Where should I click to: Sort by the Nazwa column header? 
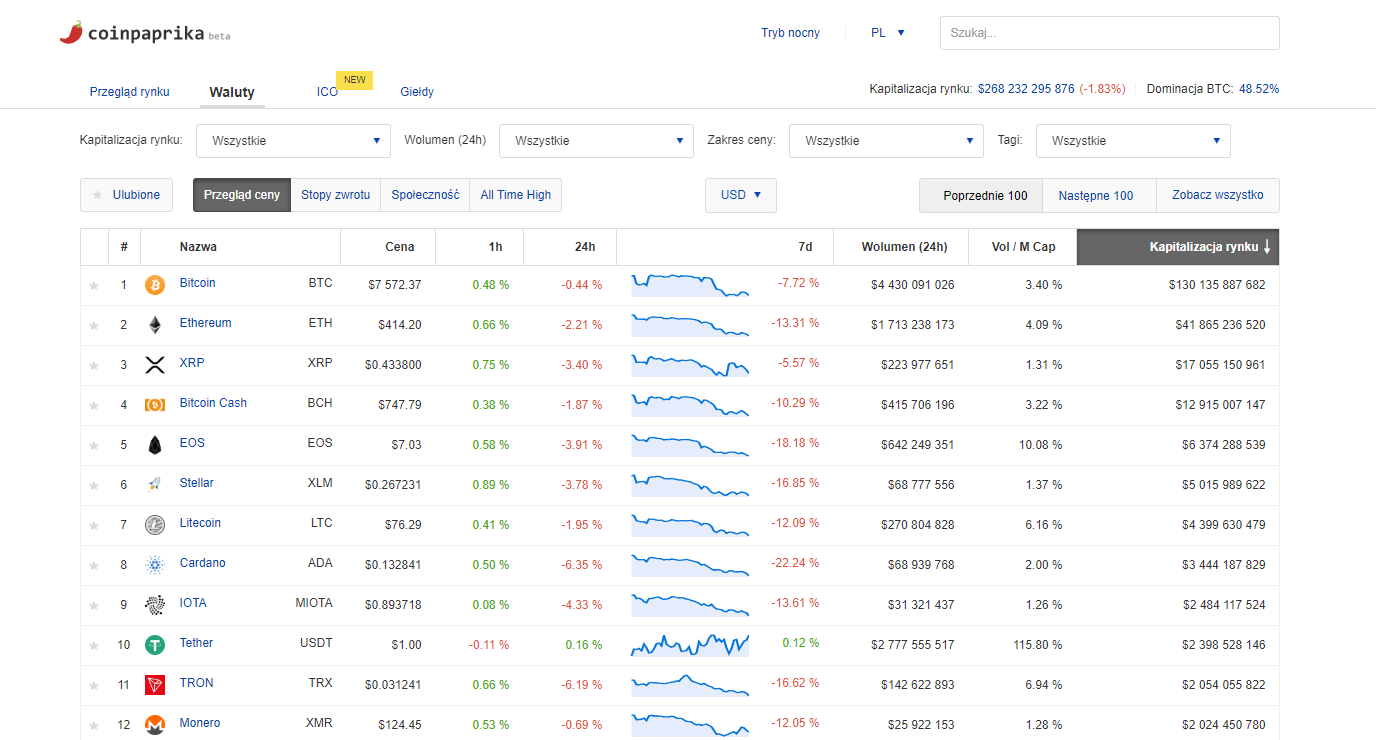tap(240, 247)
